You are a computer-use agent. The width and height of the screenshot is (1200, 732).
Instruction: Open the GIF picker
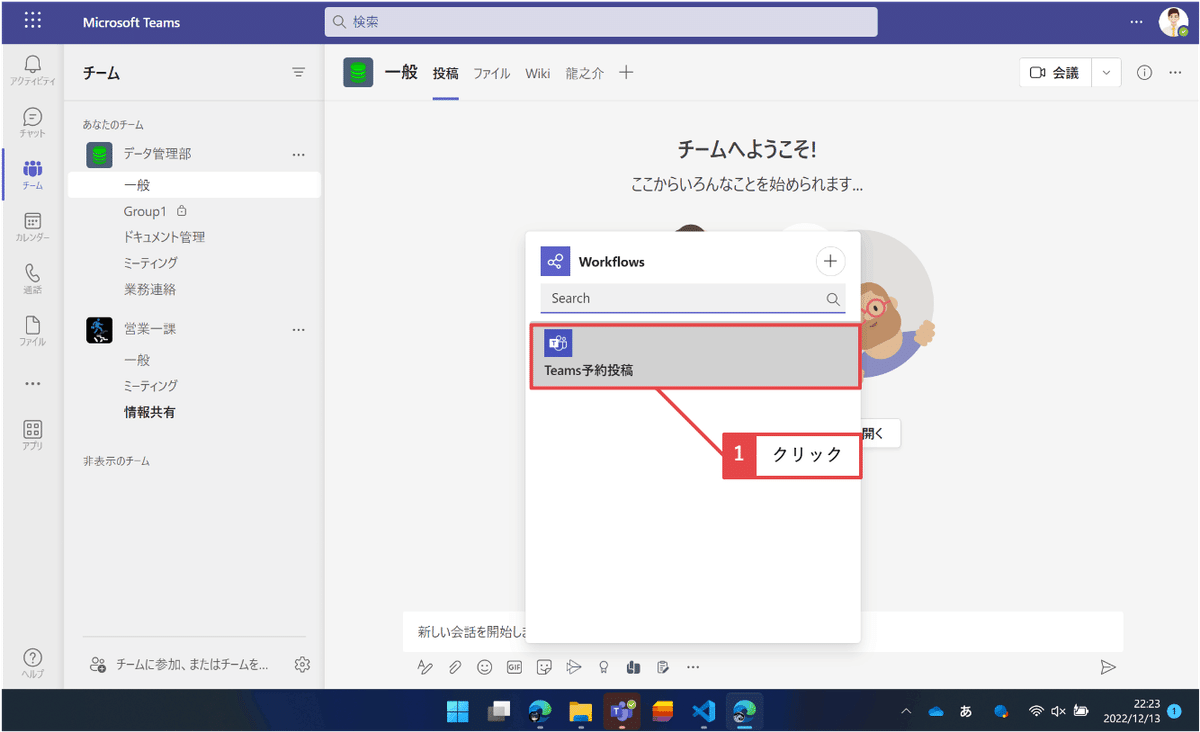coord(515,667)
